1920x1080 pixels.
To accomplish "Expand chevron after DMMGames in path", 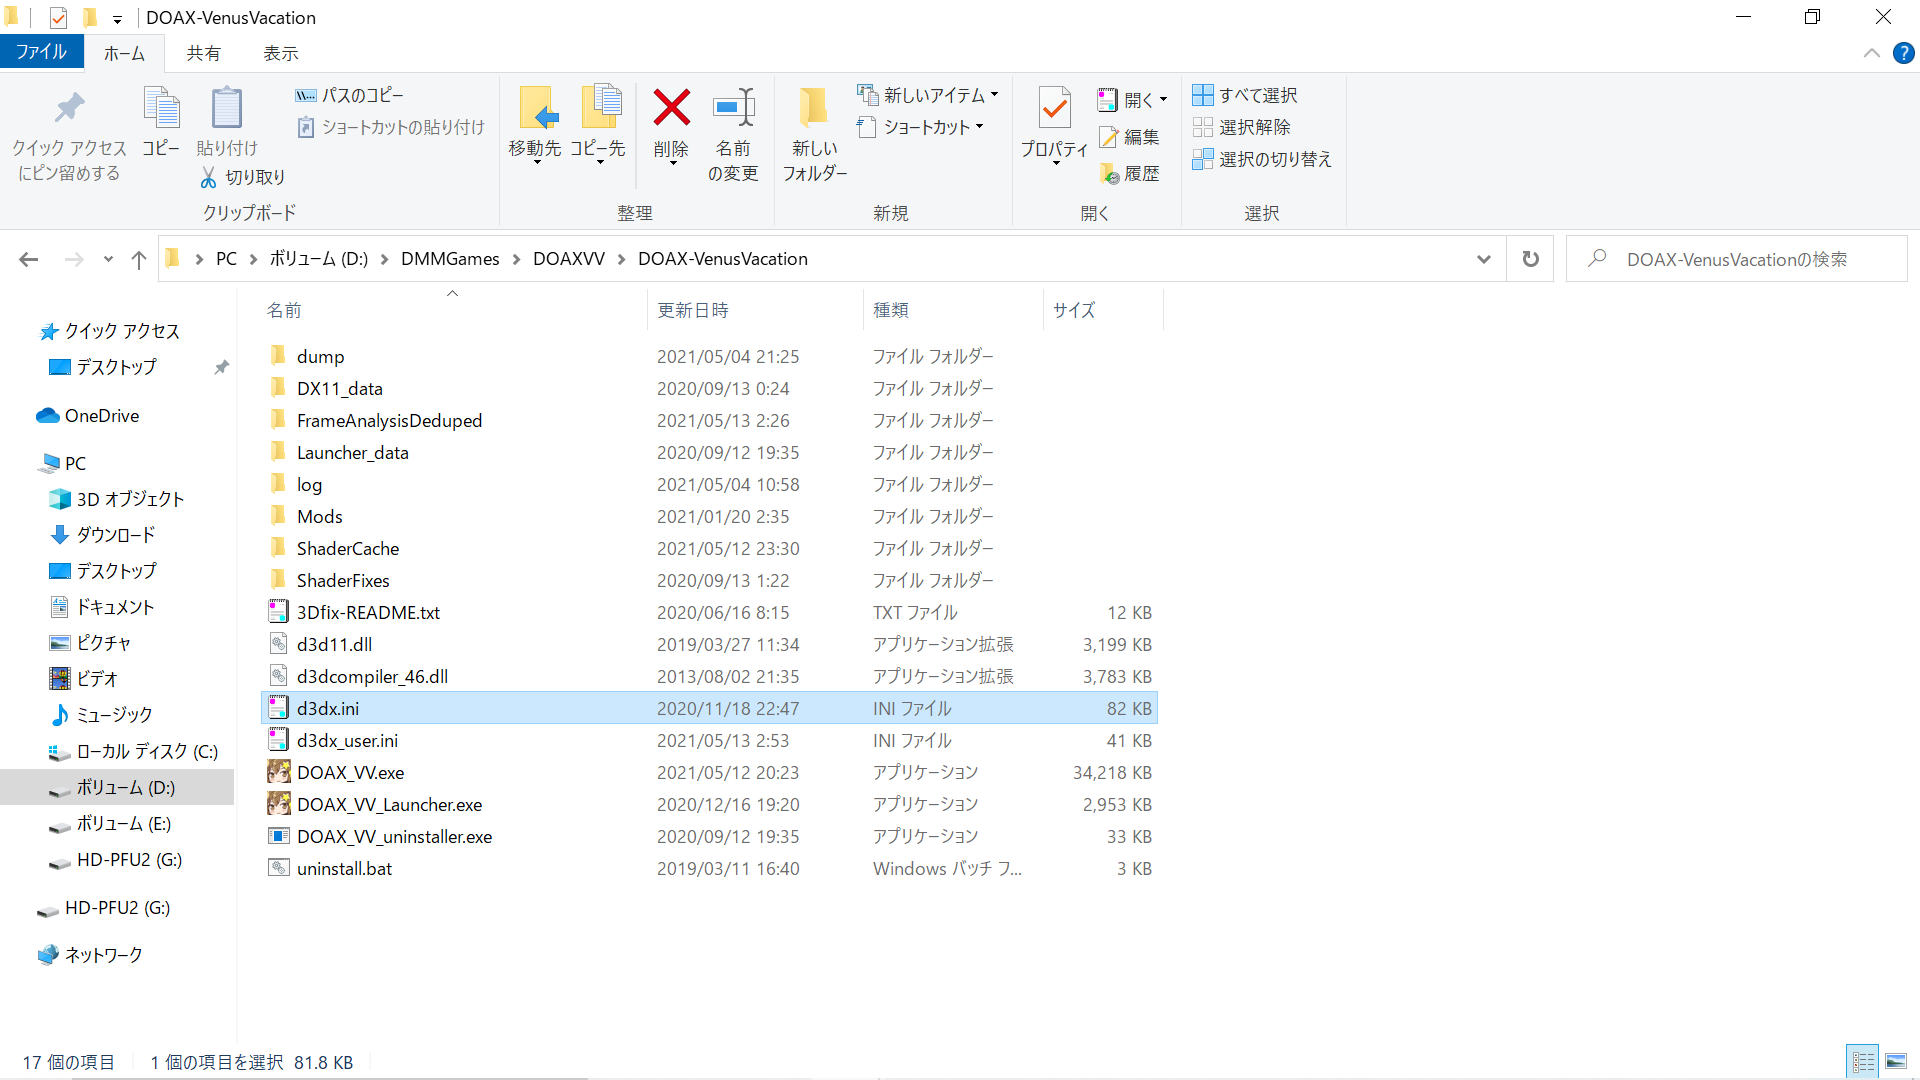I will click(x=516, y=259).
